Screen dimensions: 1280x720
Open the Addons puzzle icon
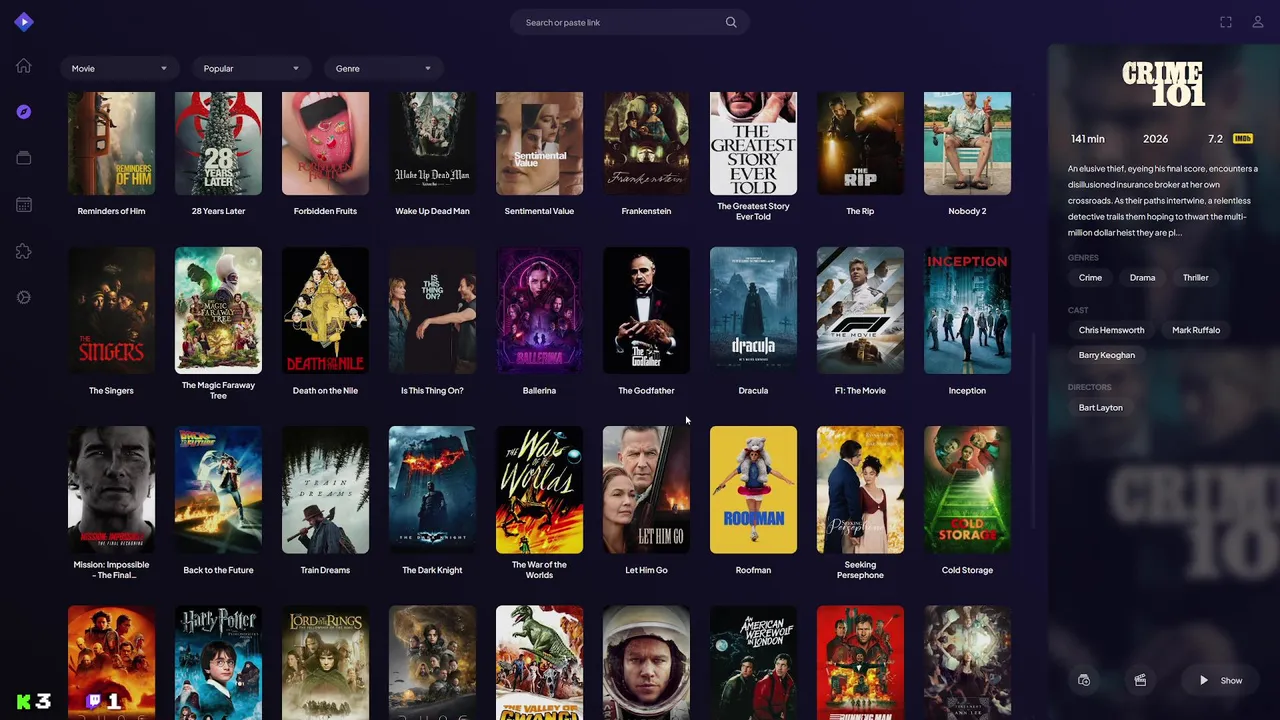(24, 251)
